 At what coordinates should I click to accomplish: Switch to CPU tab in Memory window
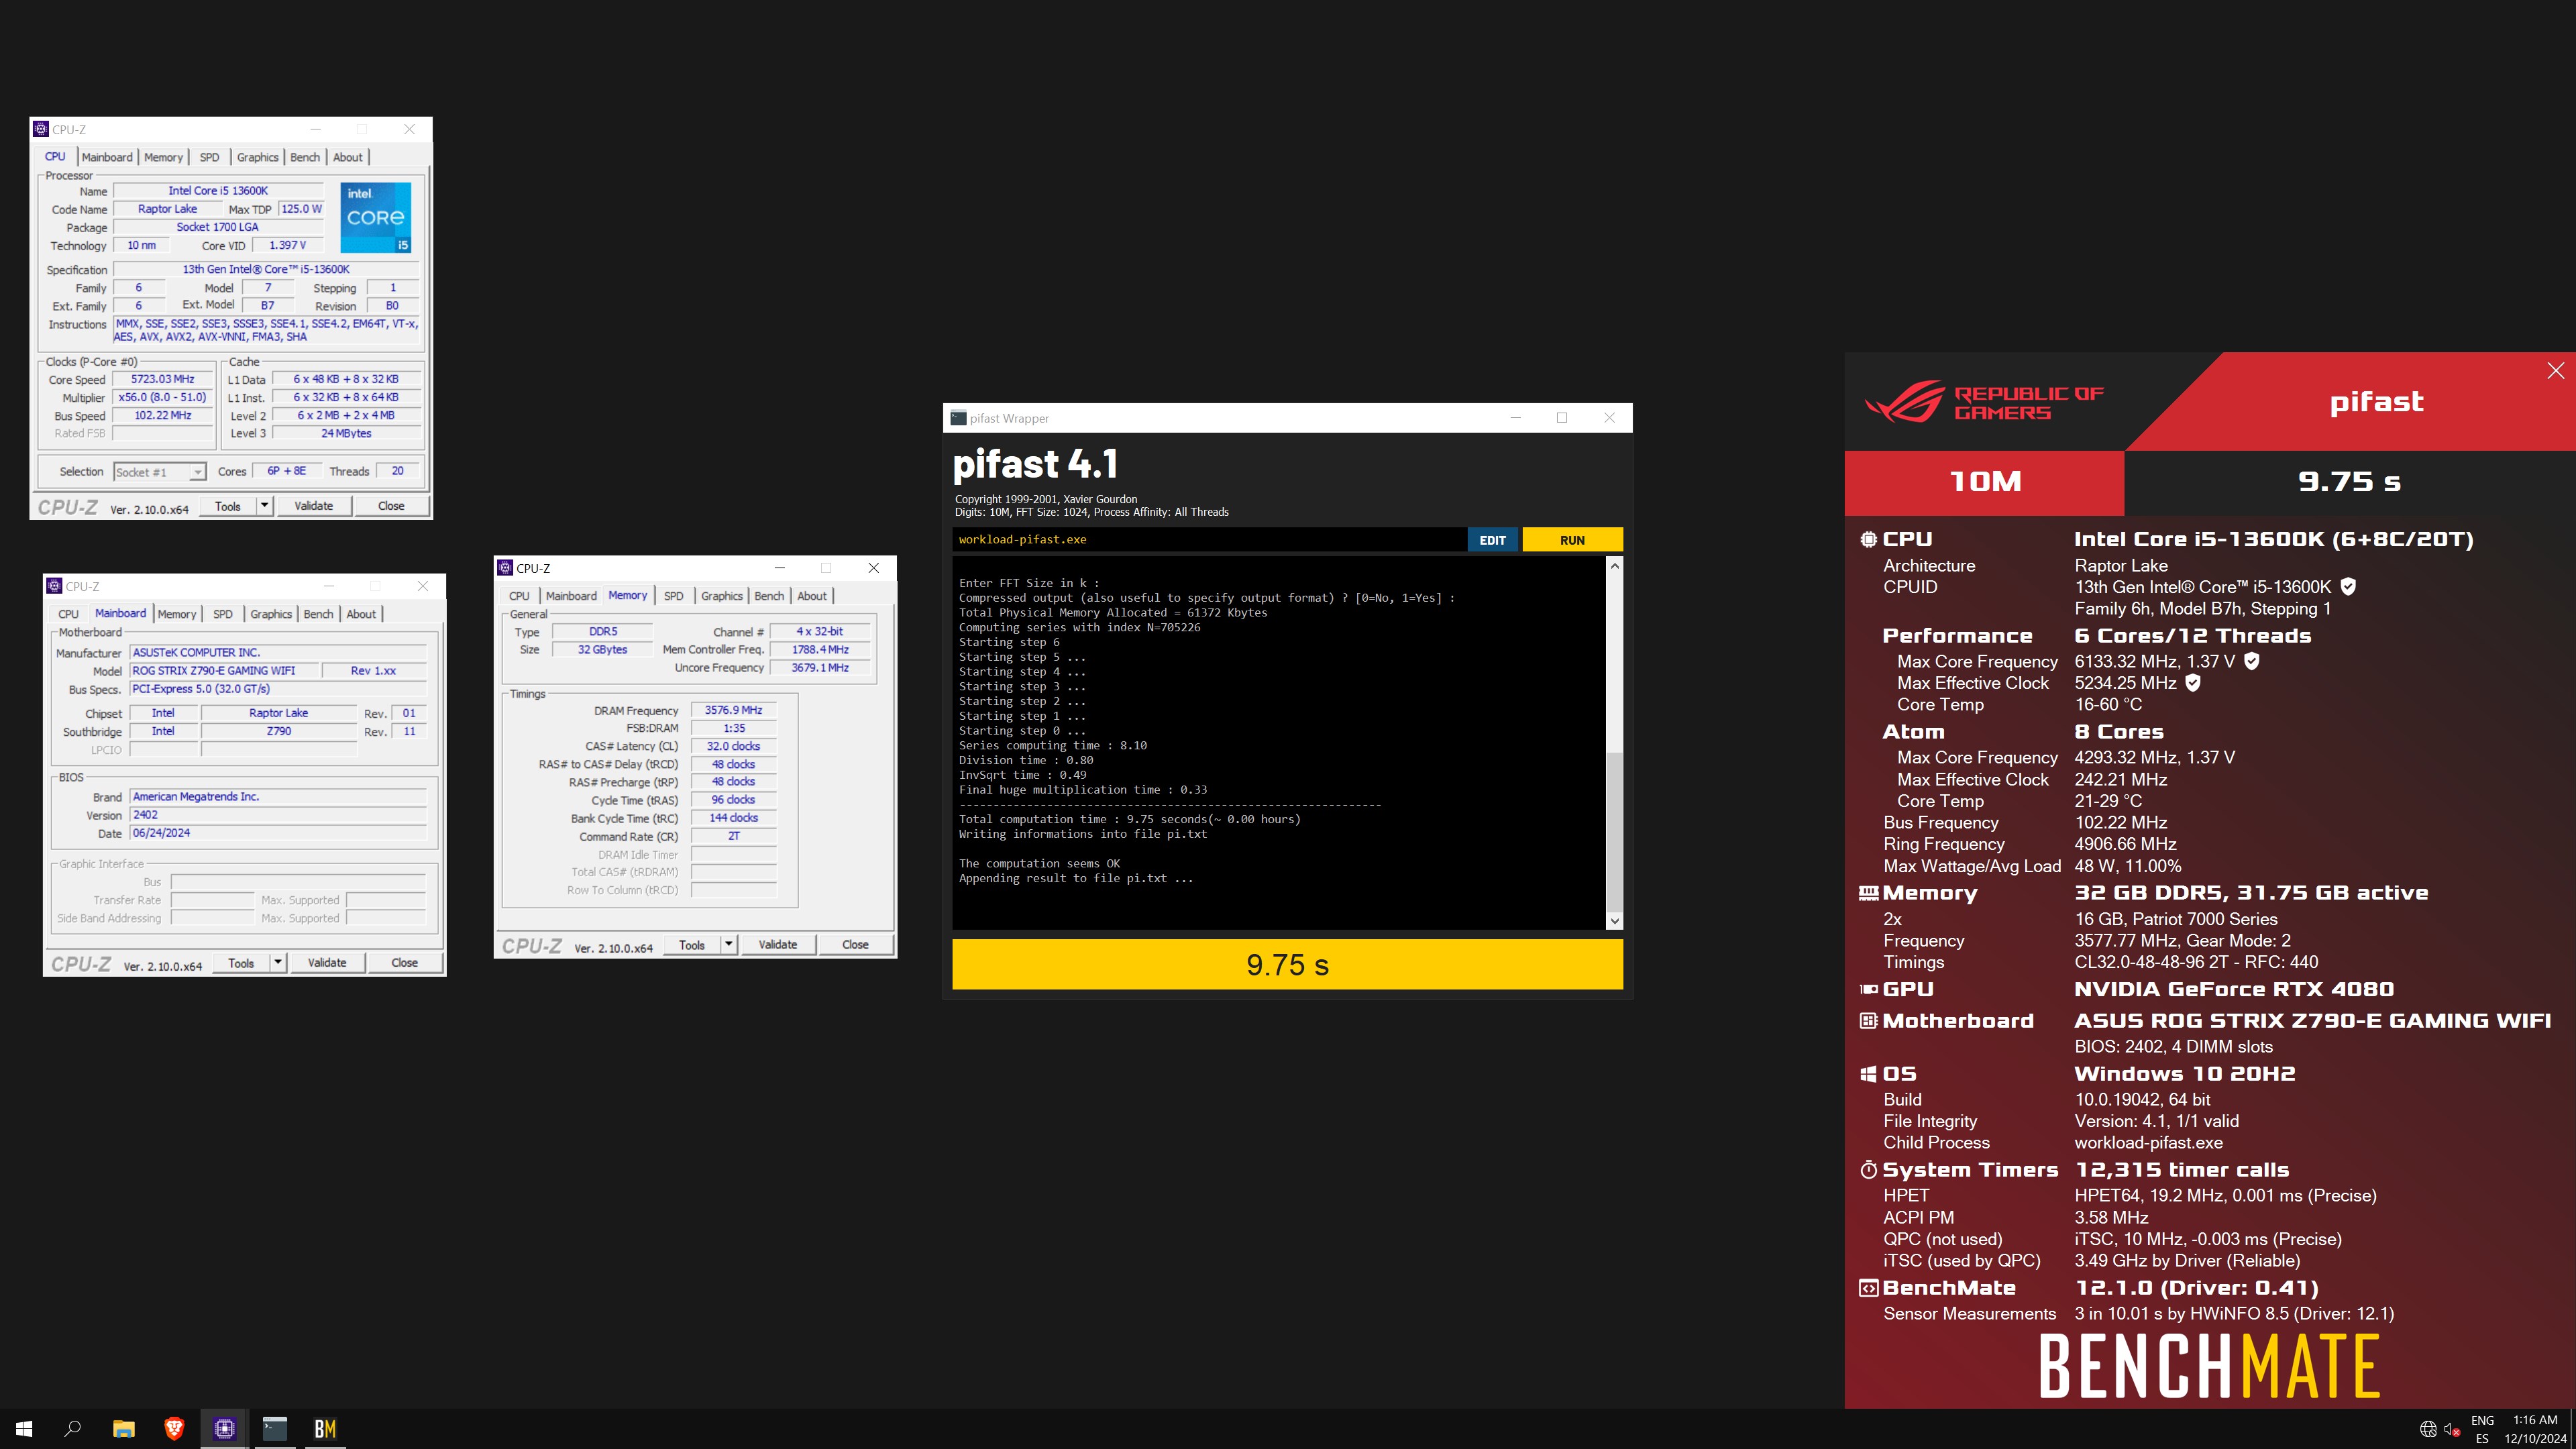(x=519, y=596)
